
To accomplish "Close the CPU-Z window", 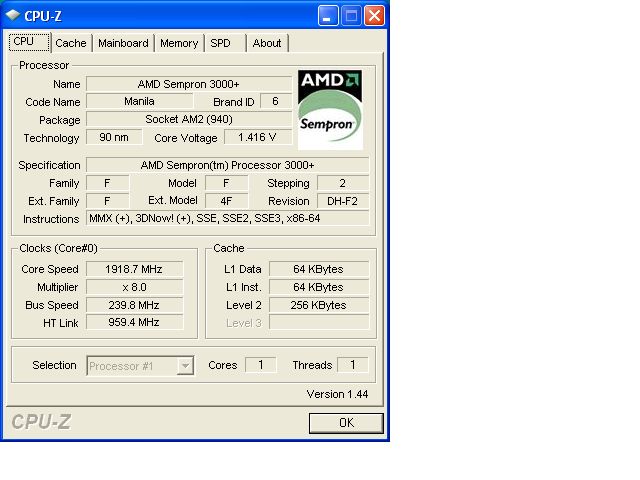I will pyautogui.click(x=374, y=16).
